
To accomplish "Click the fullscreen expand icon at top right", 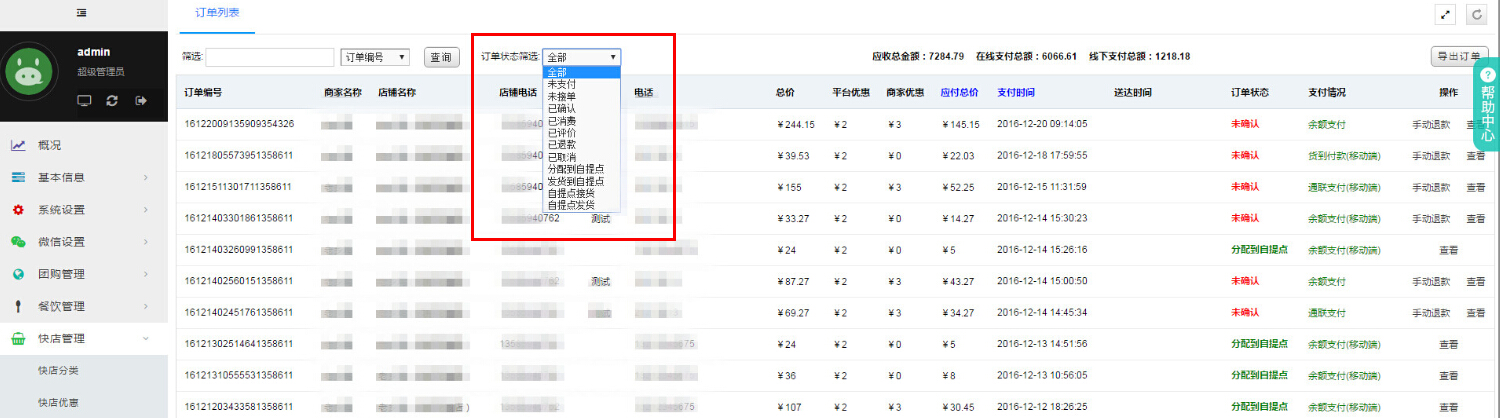I will click(1445, 14).
